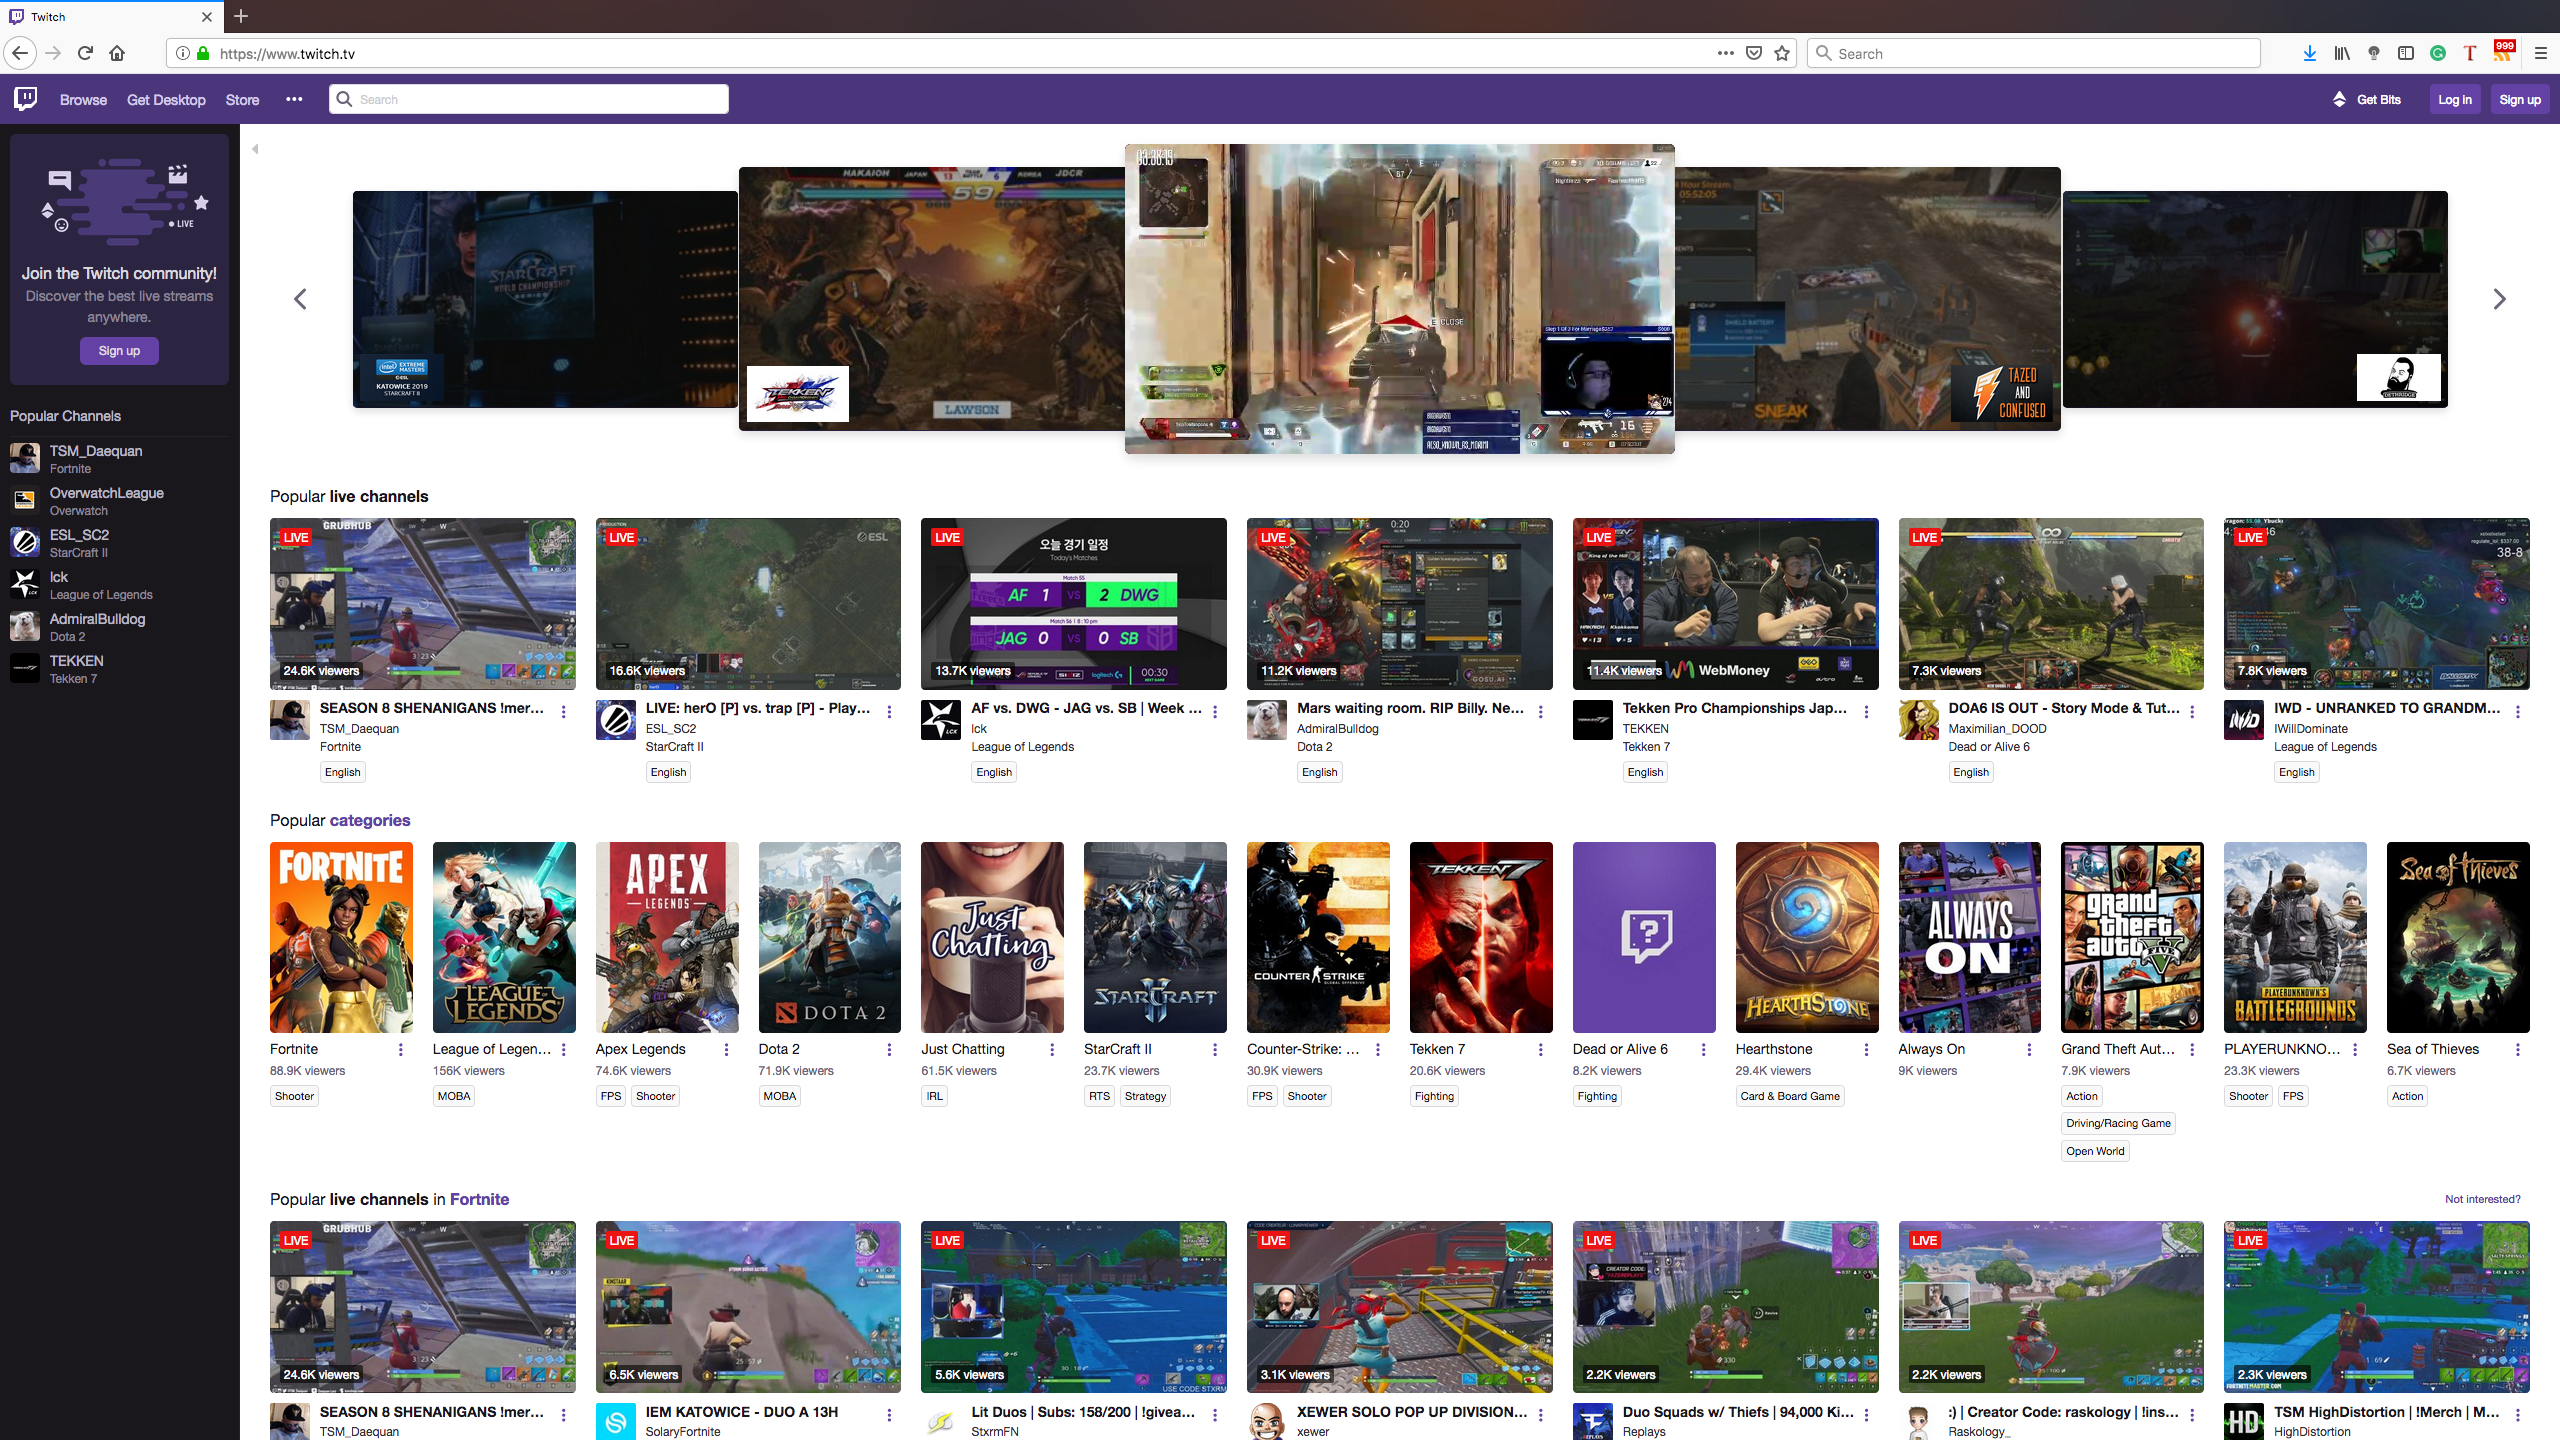Open options menu for Fortnite category

(401, 1050)
